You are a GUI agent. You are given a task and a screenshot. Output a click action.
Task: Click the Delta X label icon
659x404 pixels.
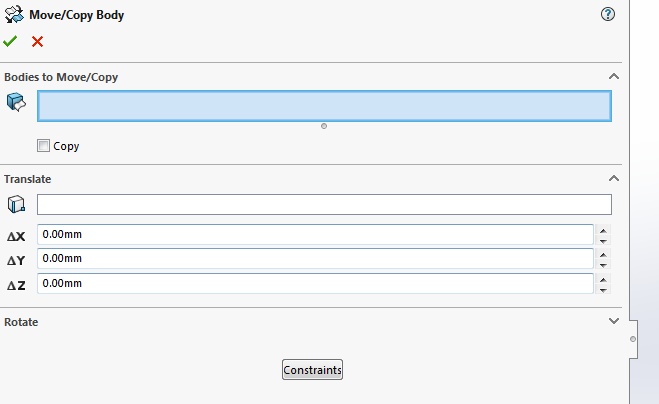pos(16,236)
